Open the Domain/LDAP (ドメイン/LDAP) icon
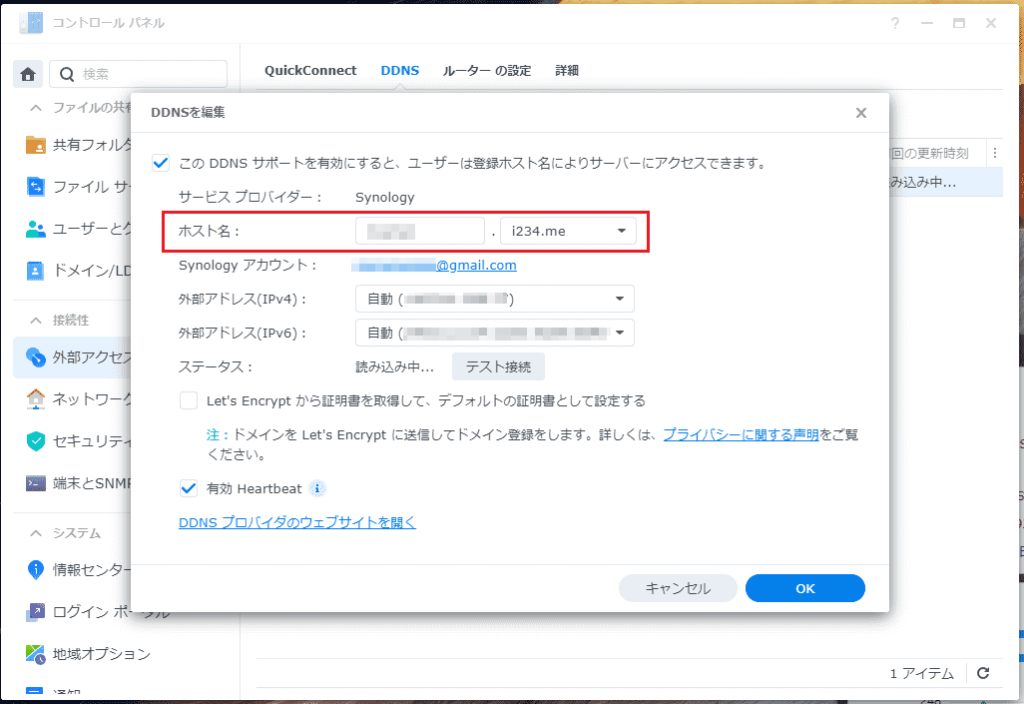The image size is (1024, 704). [x=35, y=270]
